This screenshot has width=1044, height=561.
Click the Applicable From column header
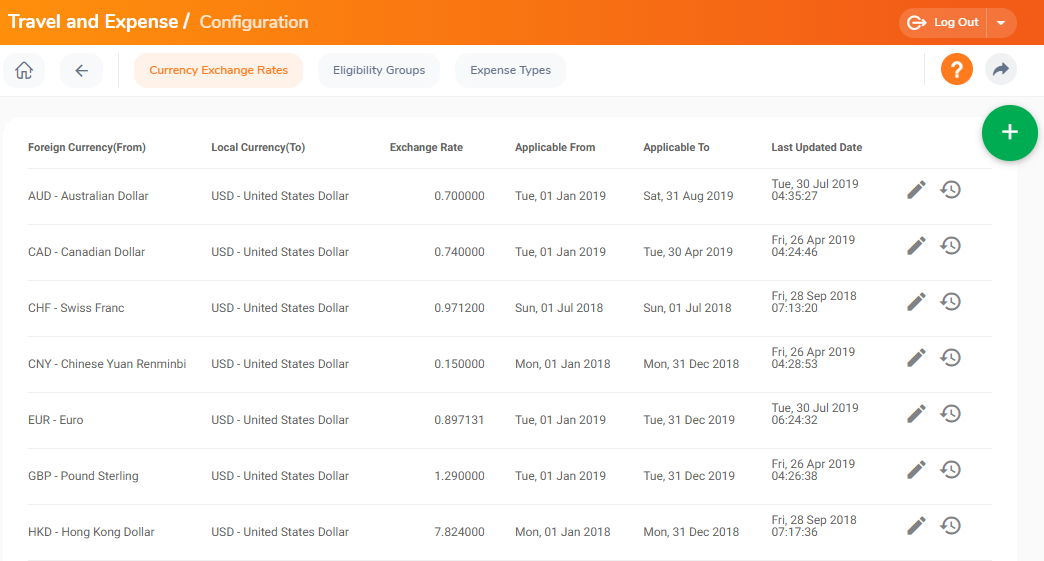point(555,147)
